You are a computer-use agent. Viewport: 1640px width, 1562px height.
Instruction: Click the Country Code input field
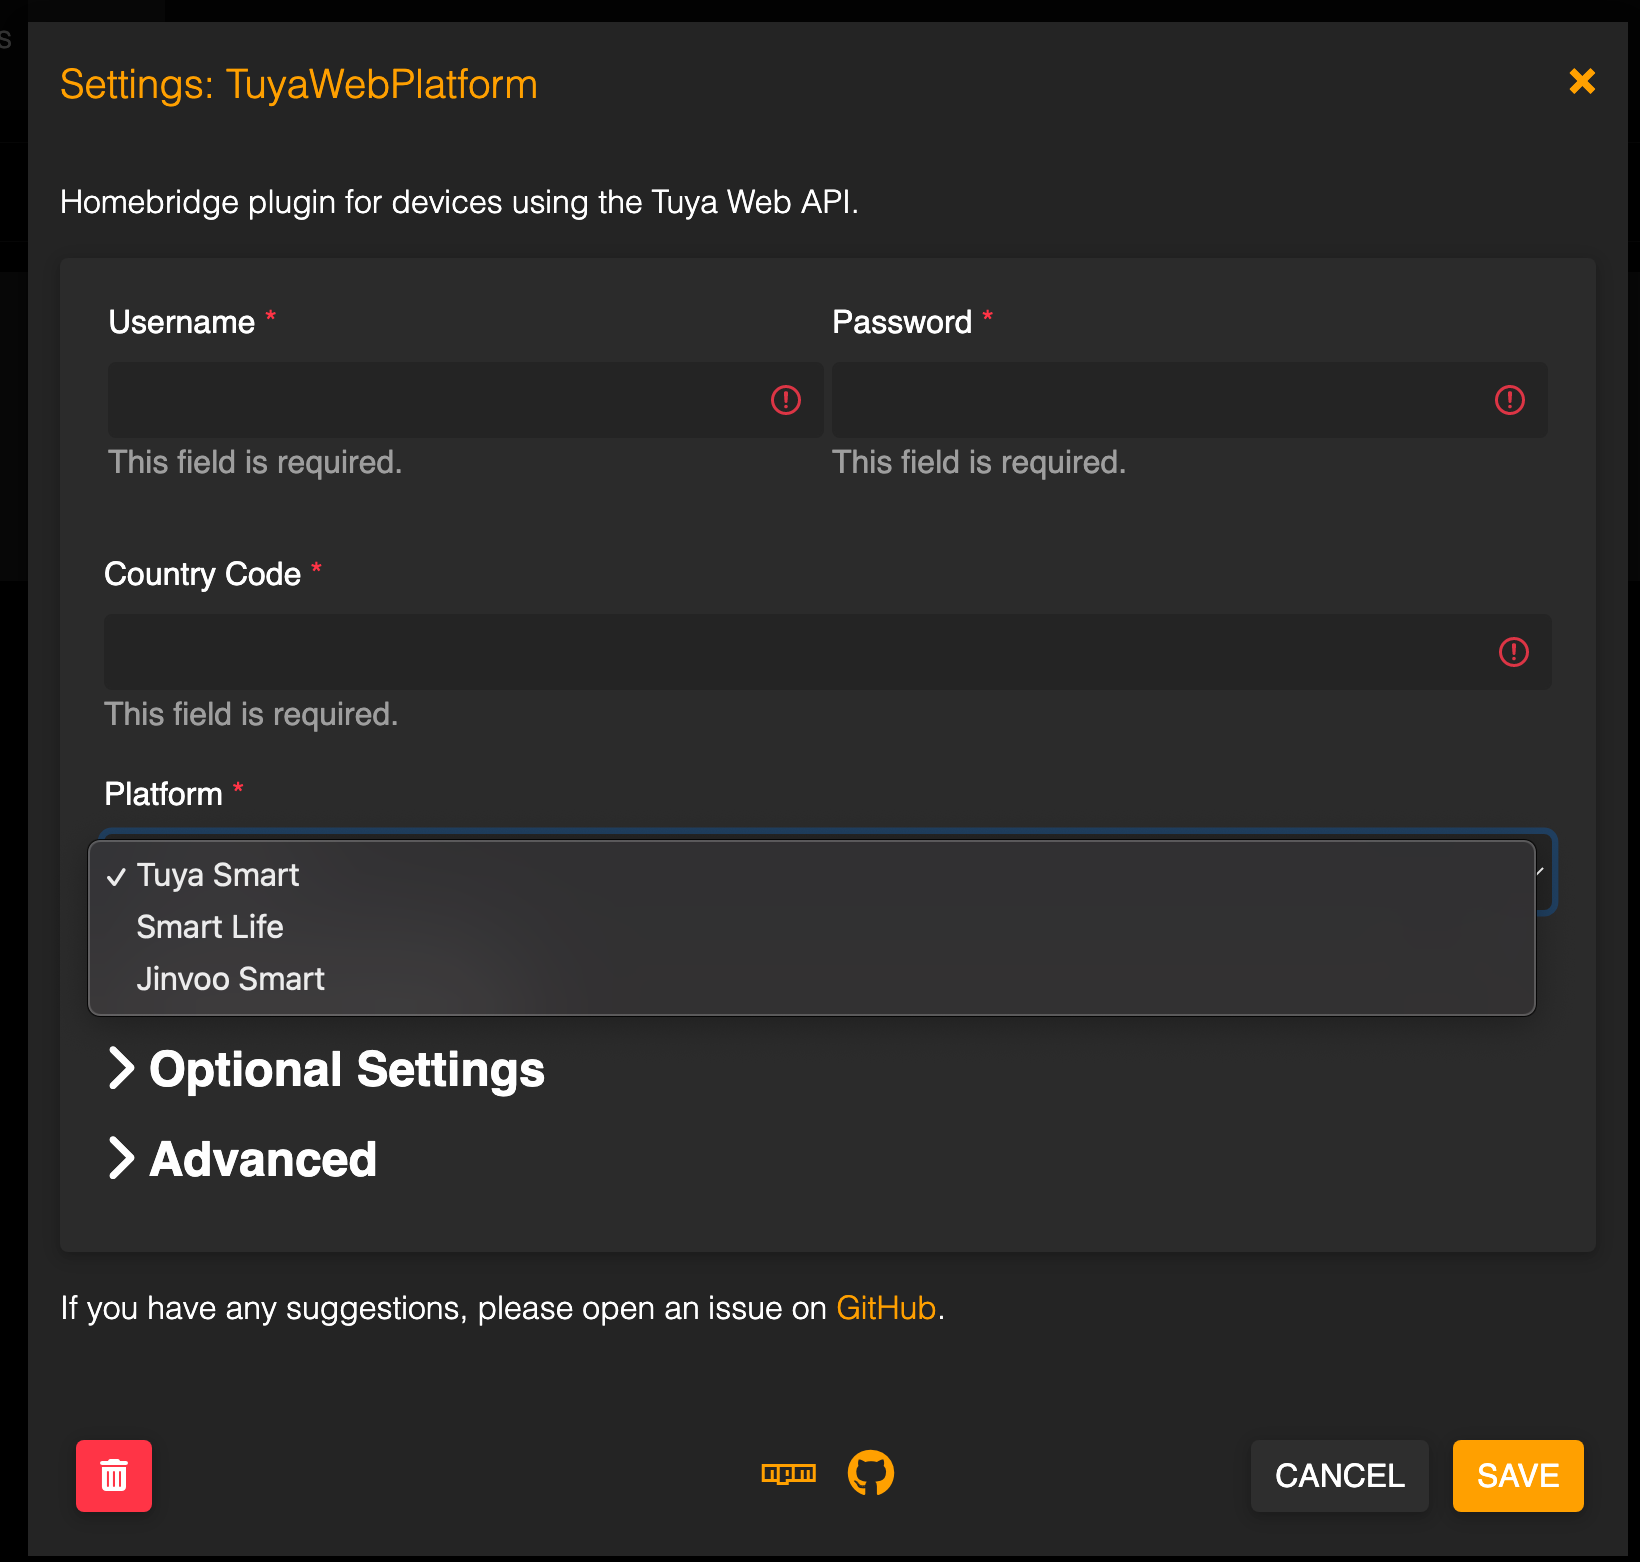coord(828,652)
